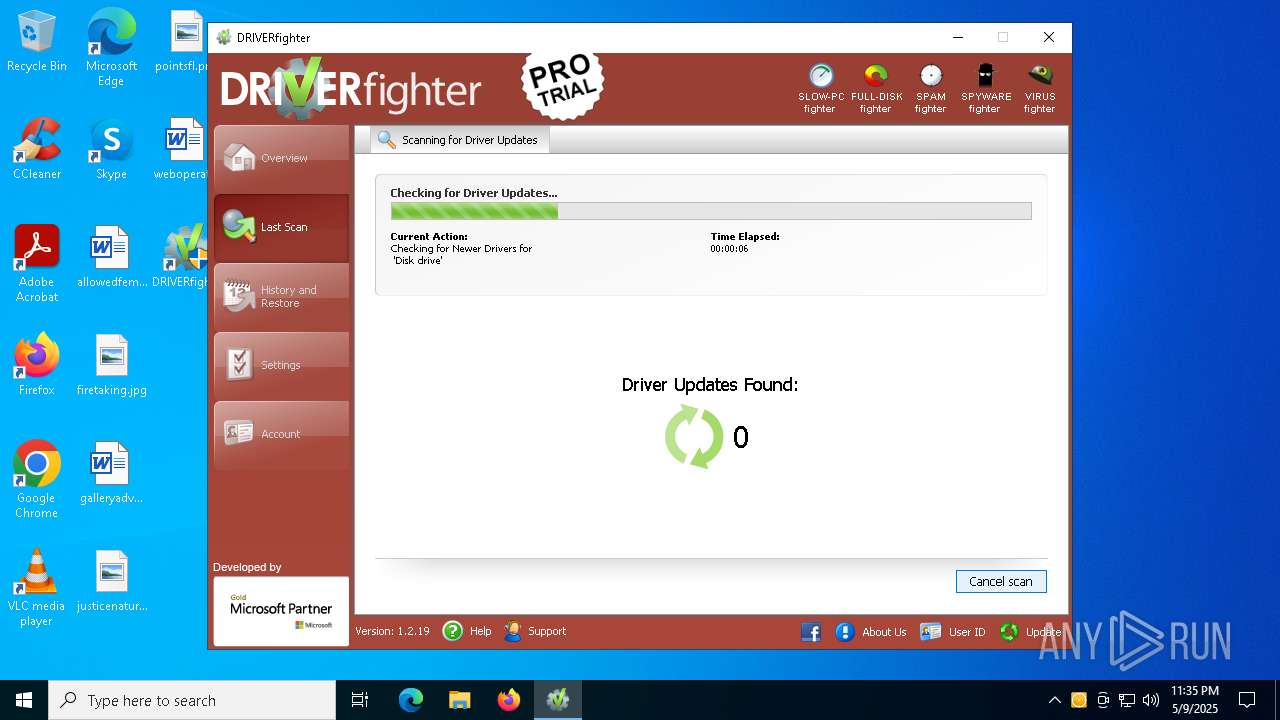The image size is (1280, 720).
Task: Open About Us info
Action: pos(884,632)
